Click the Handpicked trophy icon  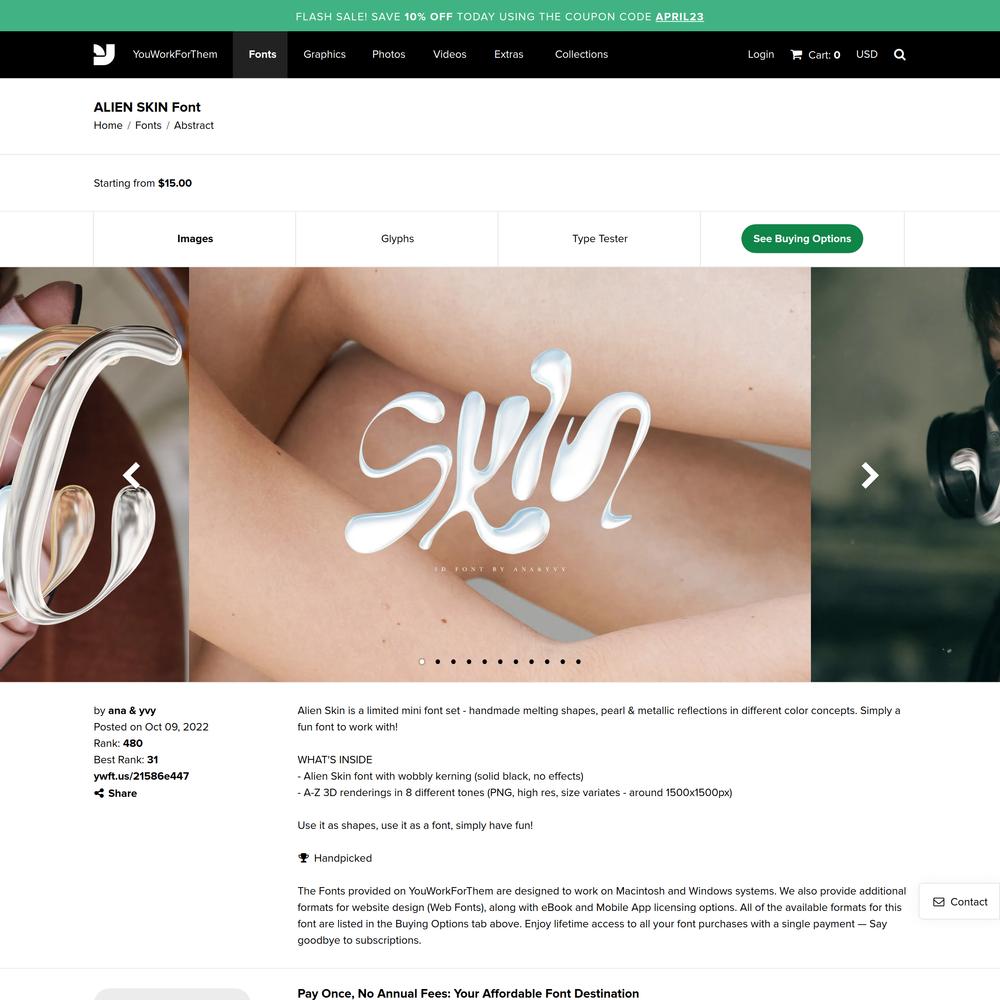coord(304,858)
